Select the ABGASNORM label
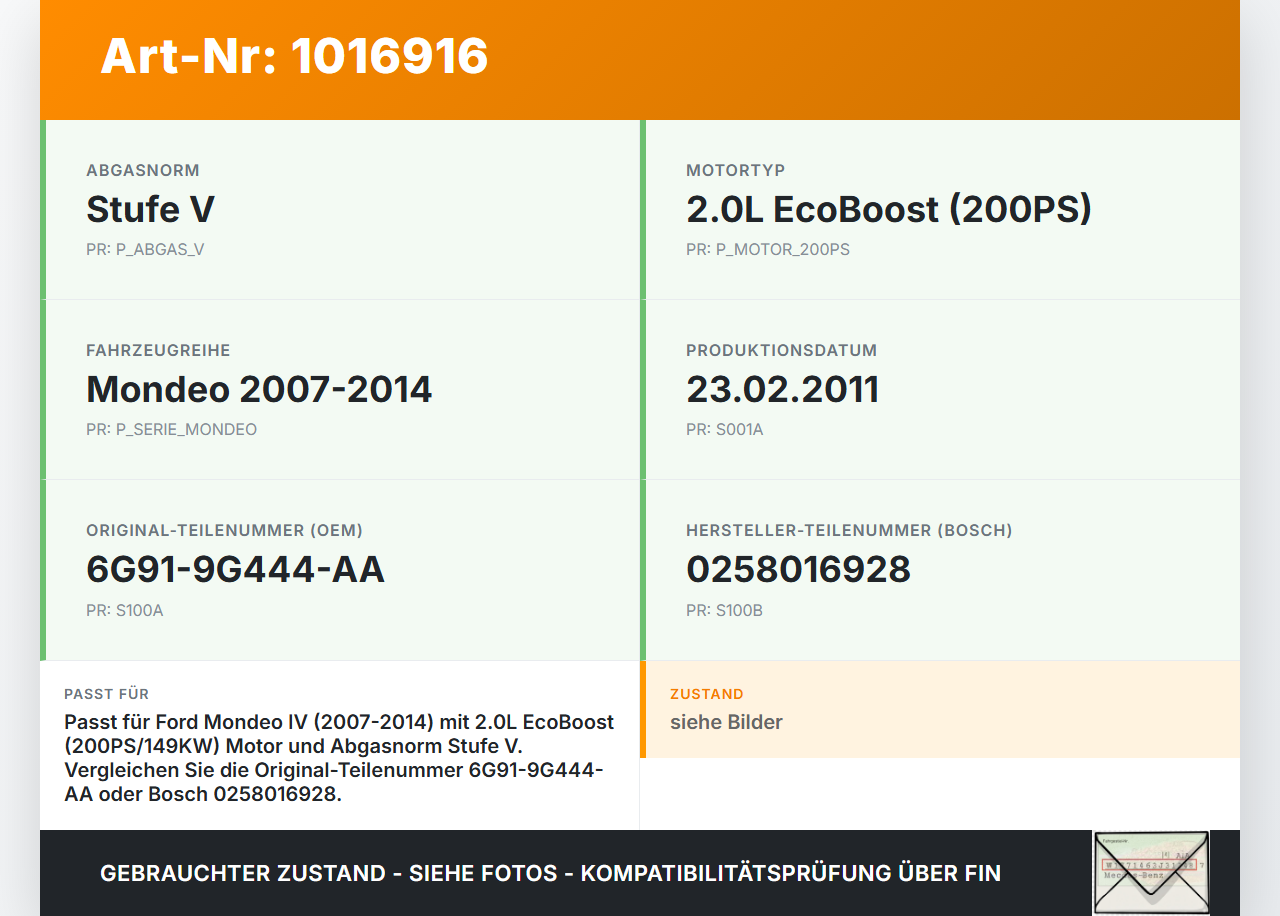The image size is (1280, 916). tap(143, 171)
